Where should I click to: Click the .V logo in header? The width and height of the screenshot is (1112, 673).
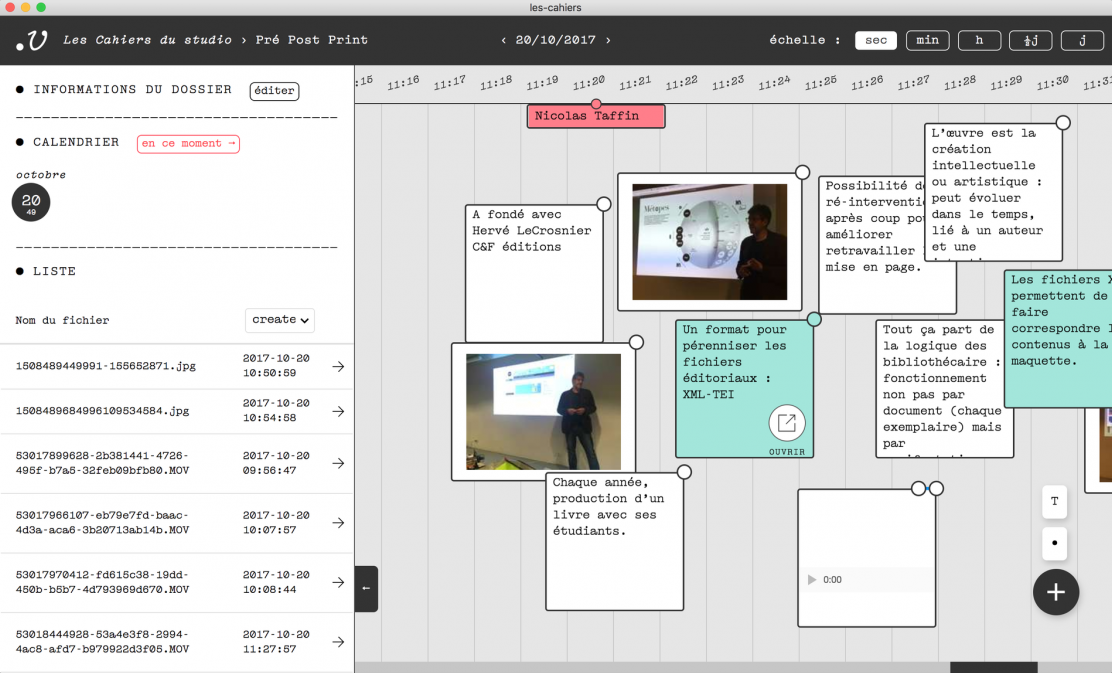pyautogui.click(x=32, y=40)
